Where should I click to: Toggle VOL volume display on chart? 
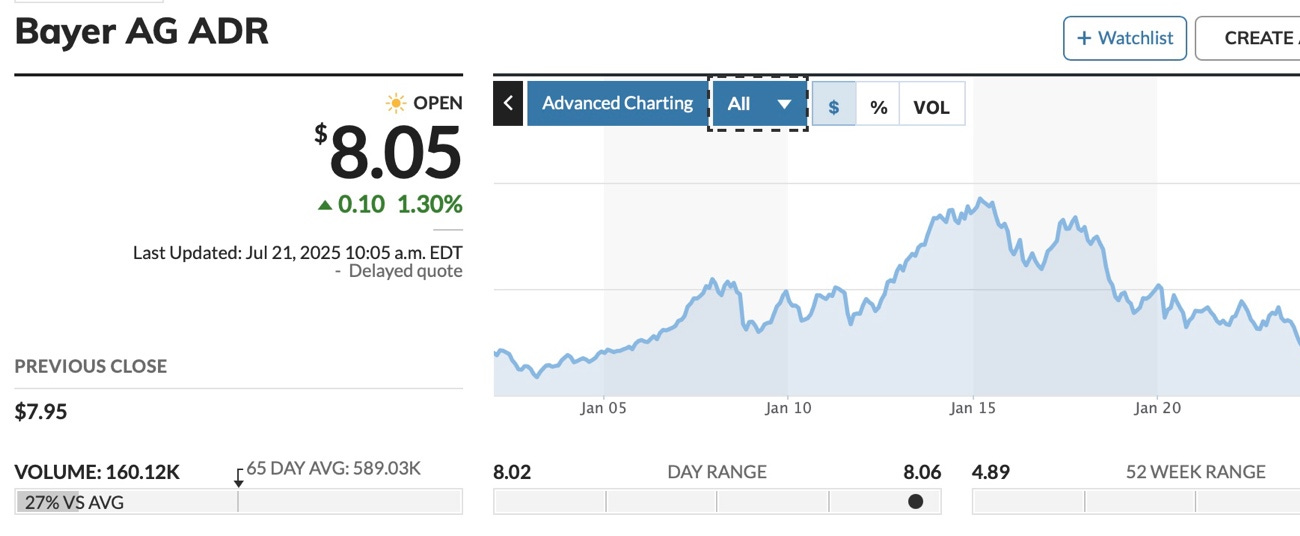click(932, 104)
